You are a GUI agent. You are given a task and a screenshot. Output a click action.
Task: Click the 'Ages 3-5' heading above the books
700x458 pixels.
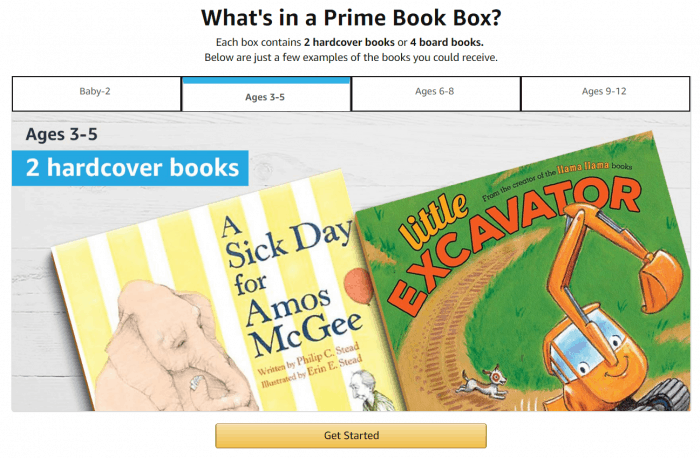(62, 134)
